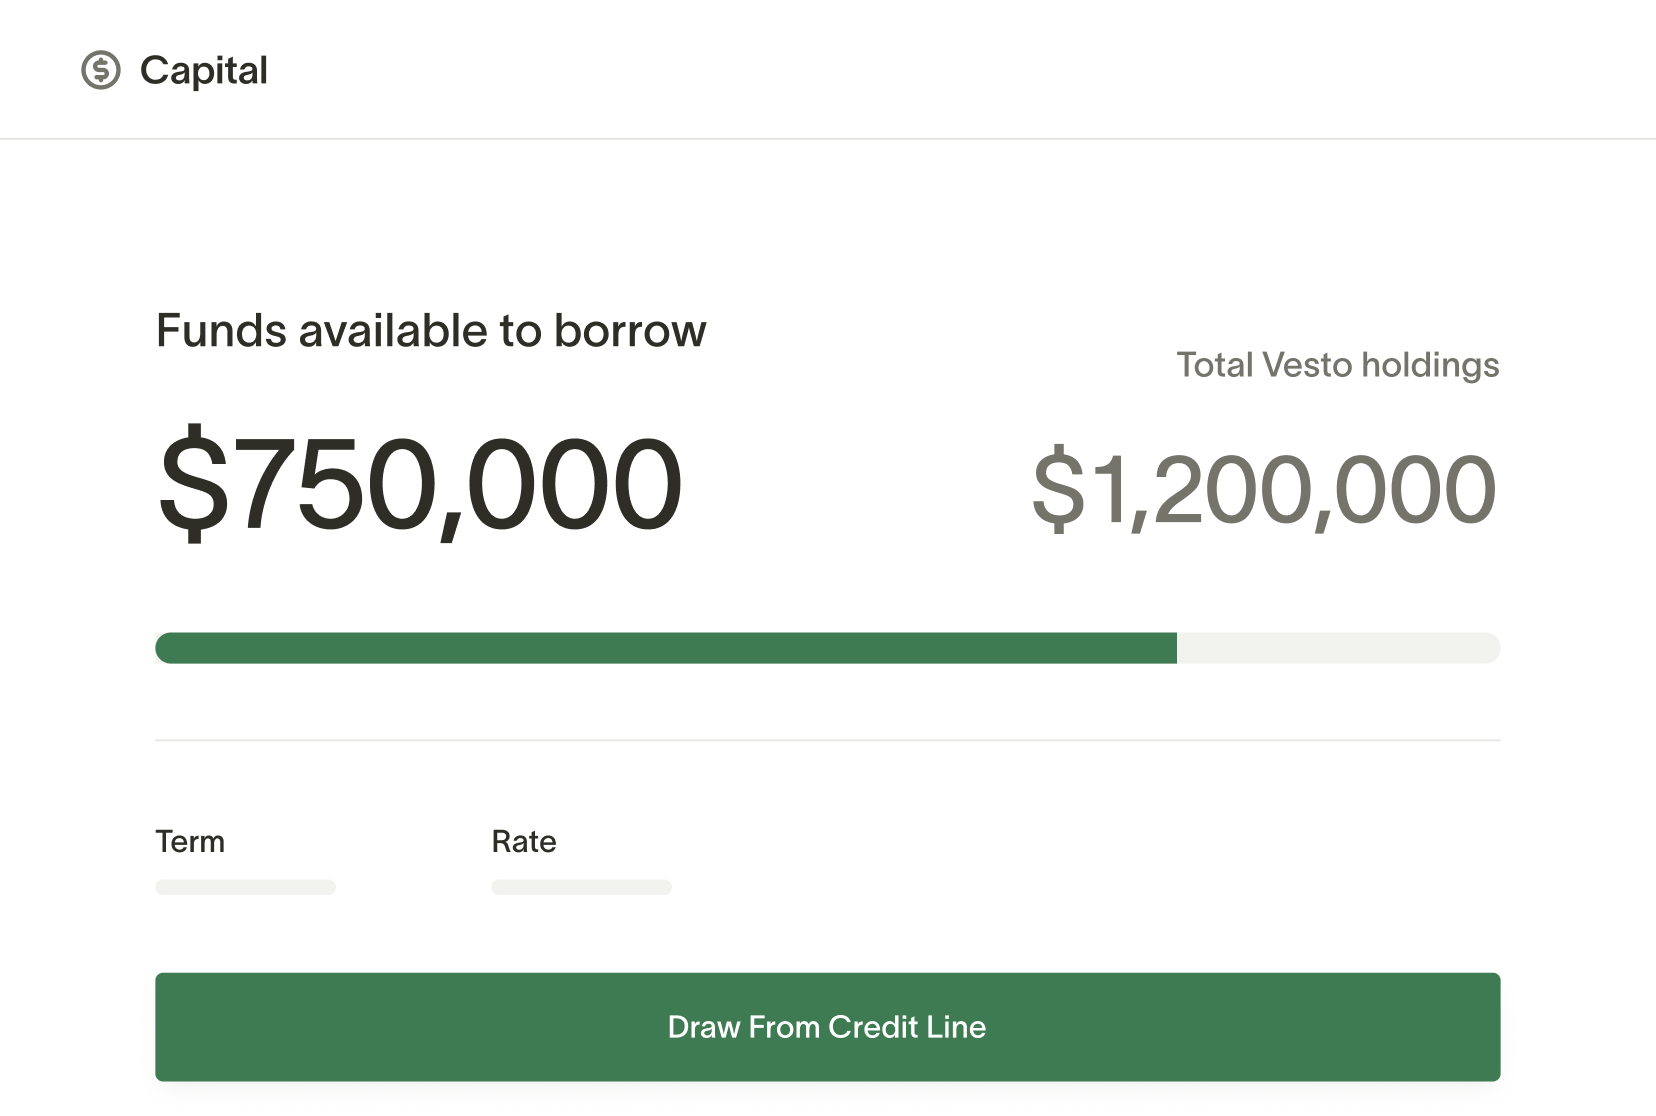The width and height of the screenshot is (1656, 1116).
Task: Click the Capital dollar-sign circle icon
Action: (101, 70)
